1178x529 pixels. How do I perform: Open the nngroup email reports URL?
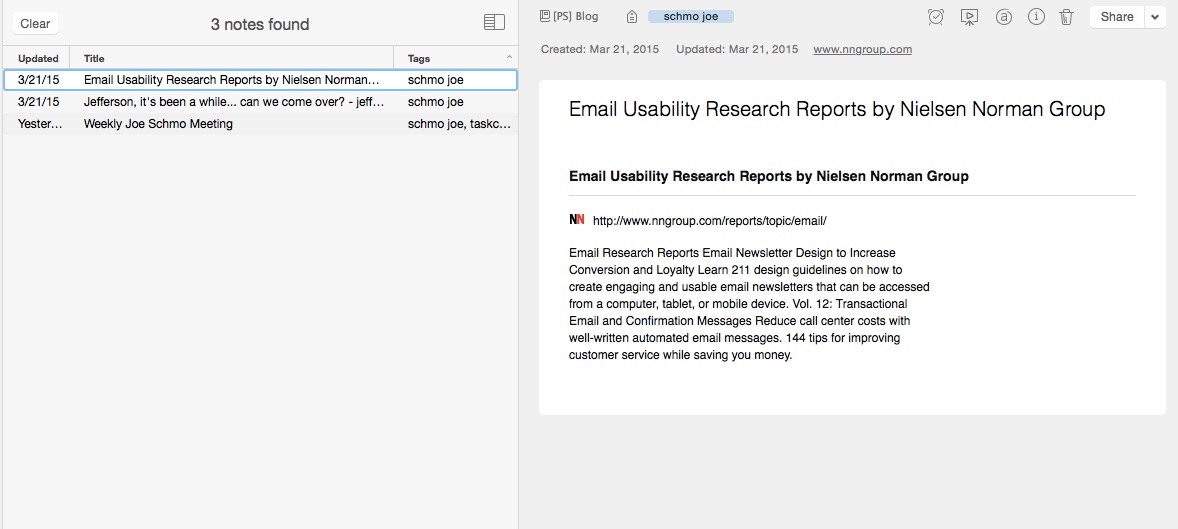tap(709, 221)
